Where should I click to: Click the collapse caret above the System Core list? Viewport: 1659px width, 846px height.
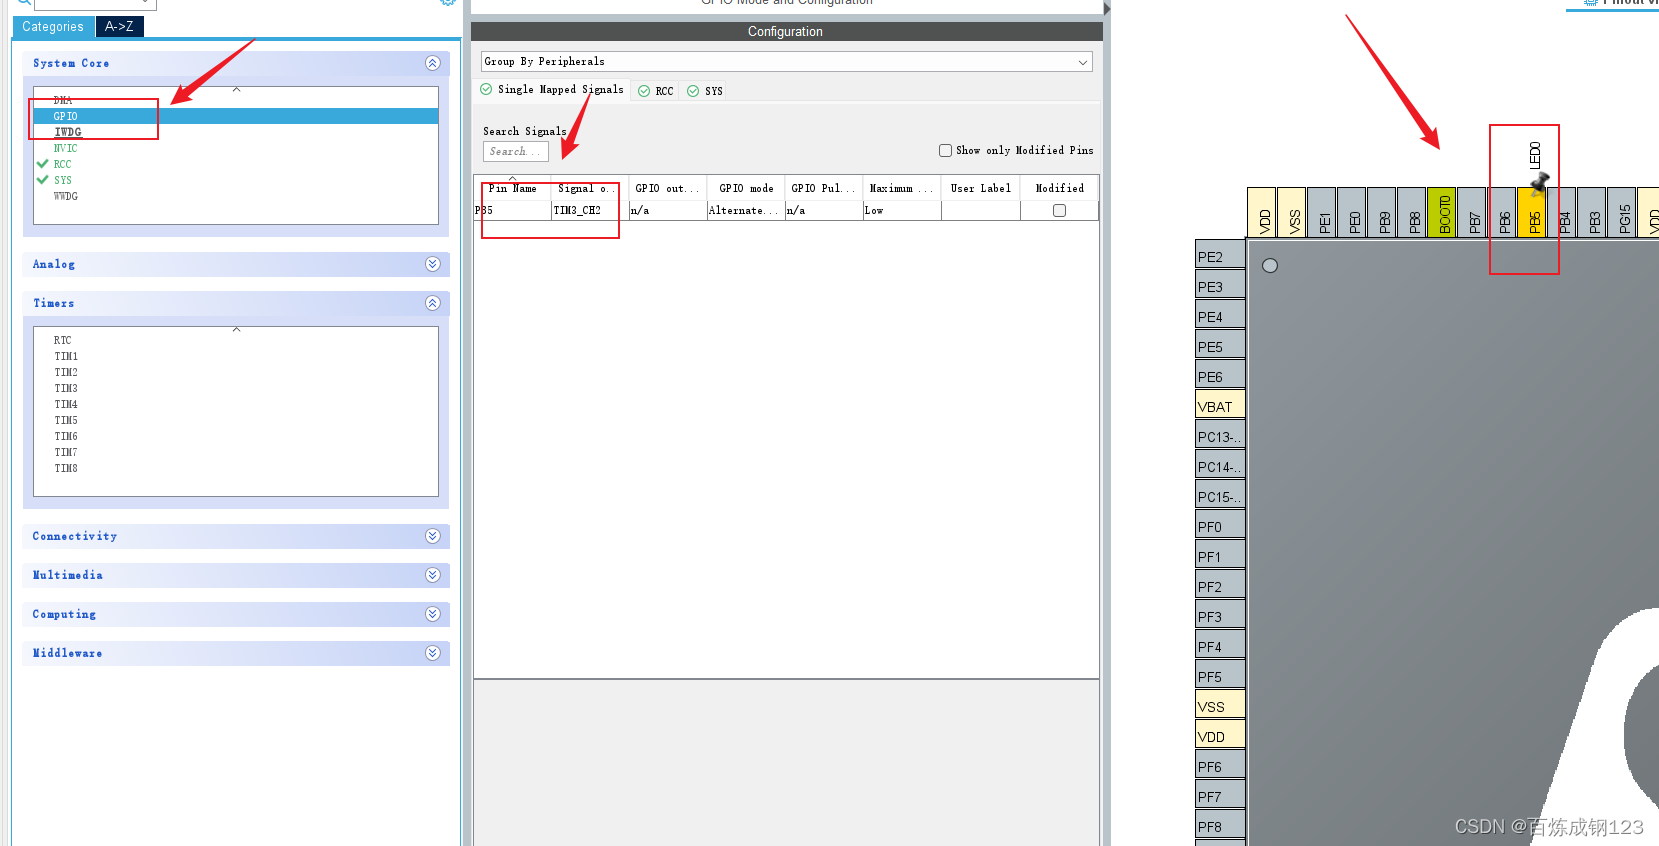point(236,90)
